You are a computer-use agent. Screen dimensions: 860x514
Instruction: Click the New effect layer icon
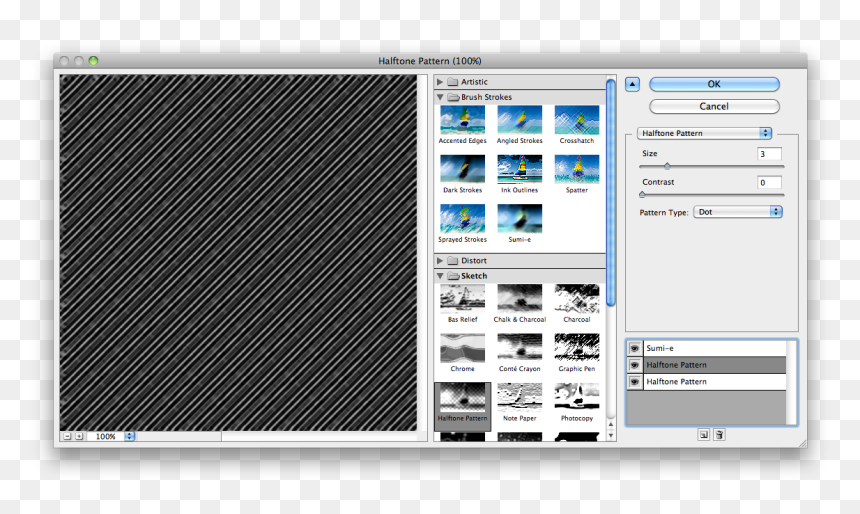[703, 434]
